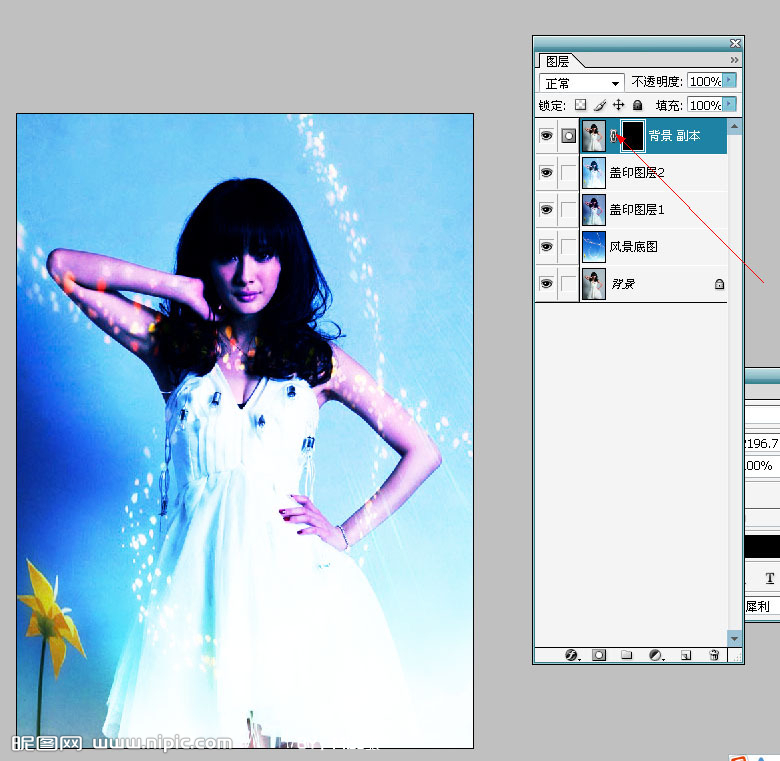This screenshot has height=761, width=780.
Task: Switch to the 图层 tab
Action: point(557,61)
